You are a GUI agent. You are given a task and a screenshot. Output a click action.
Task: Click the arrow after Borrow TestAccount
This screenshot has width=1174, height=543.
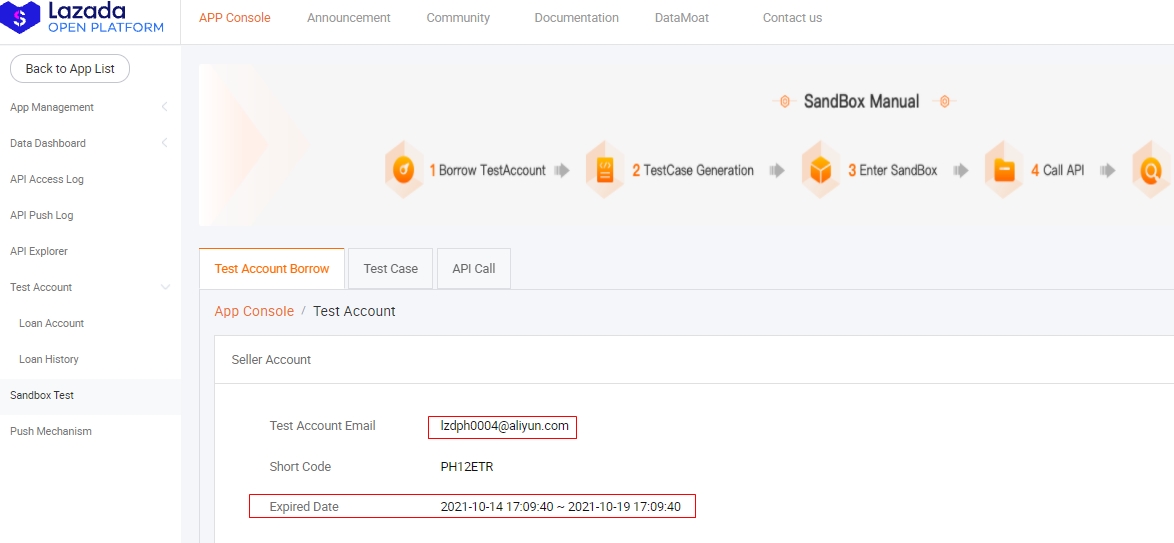[562, 171]
